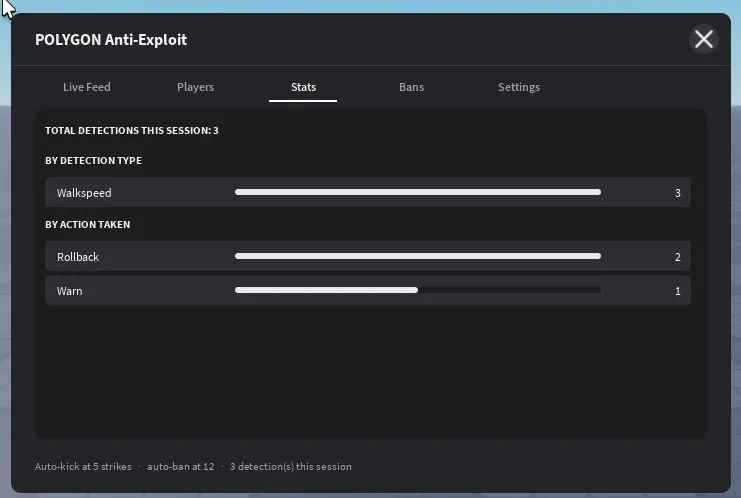Open the Players tab

[x=195, y=87]
